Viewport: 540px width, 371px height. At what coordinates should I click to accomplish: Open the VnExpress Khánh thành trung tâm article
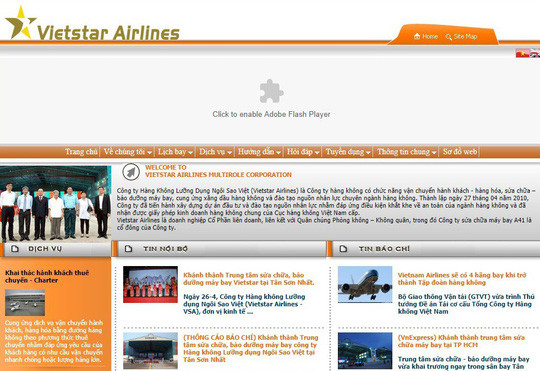click(x=461, y=341)
